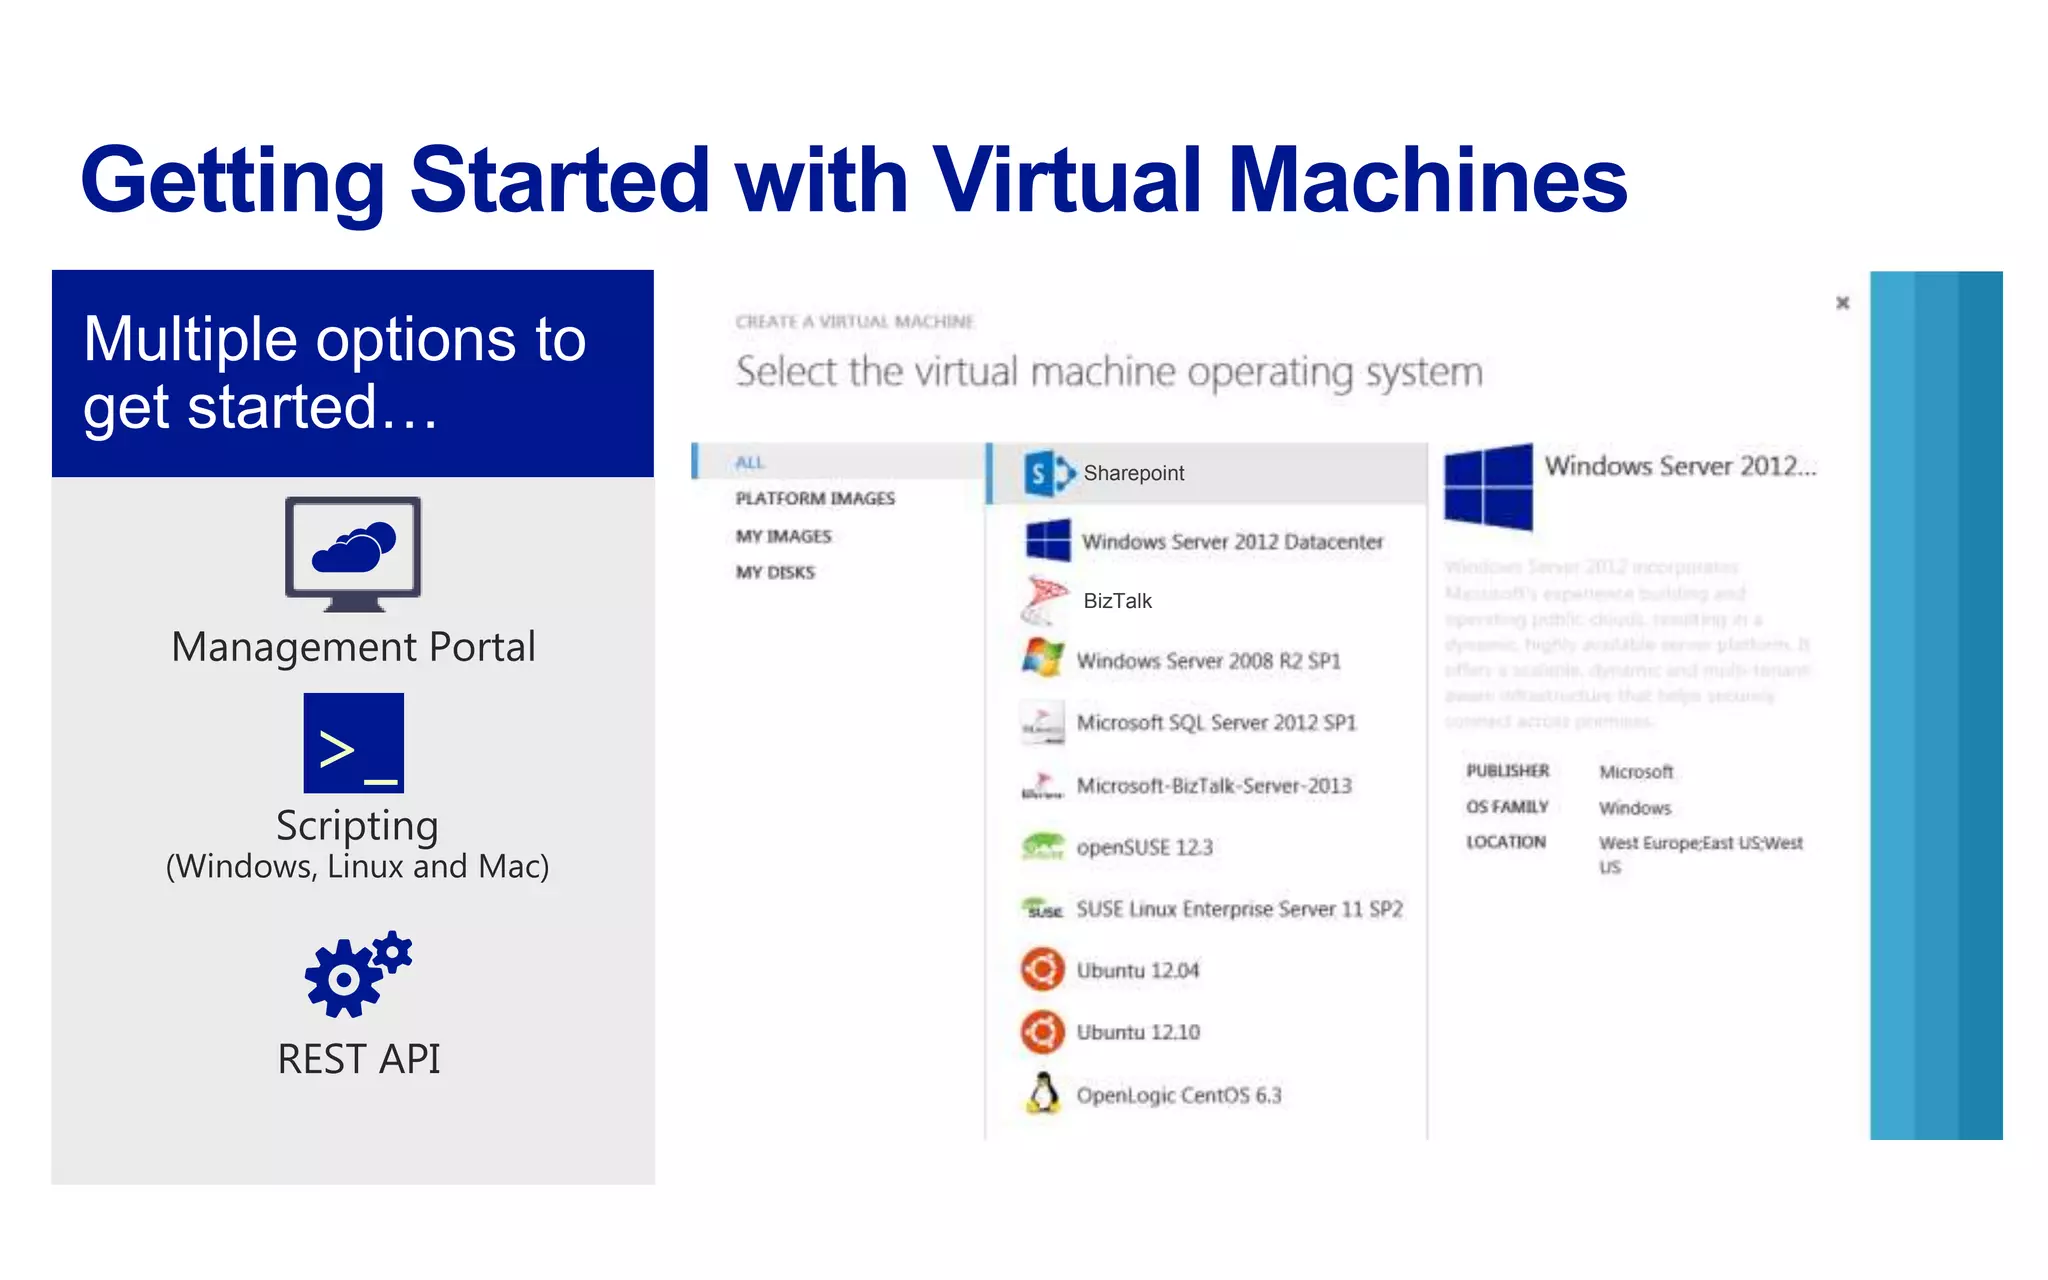
Task: Click the Sharepoint image icon
Action: tap(1047, 473)
